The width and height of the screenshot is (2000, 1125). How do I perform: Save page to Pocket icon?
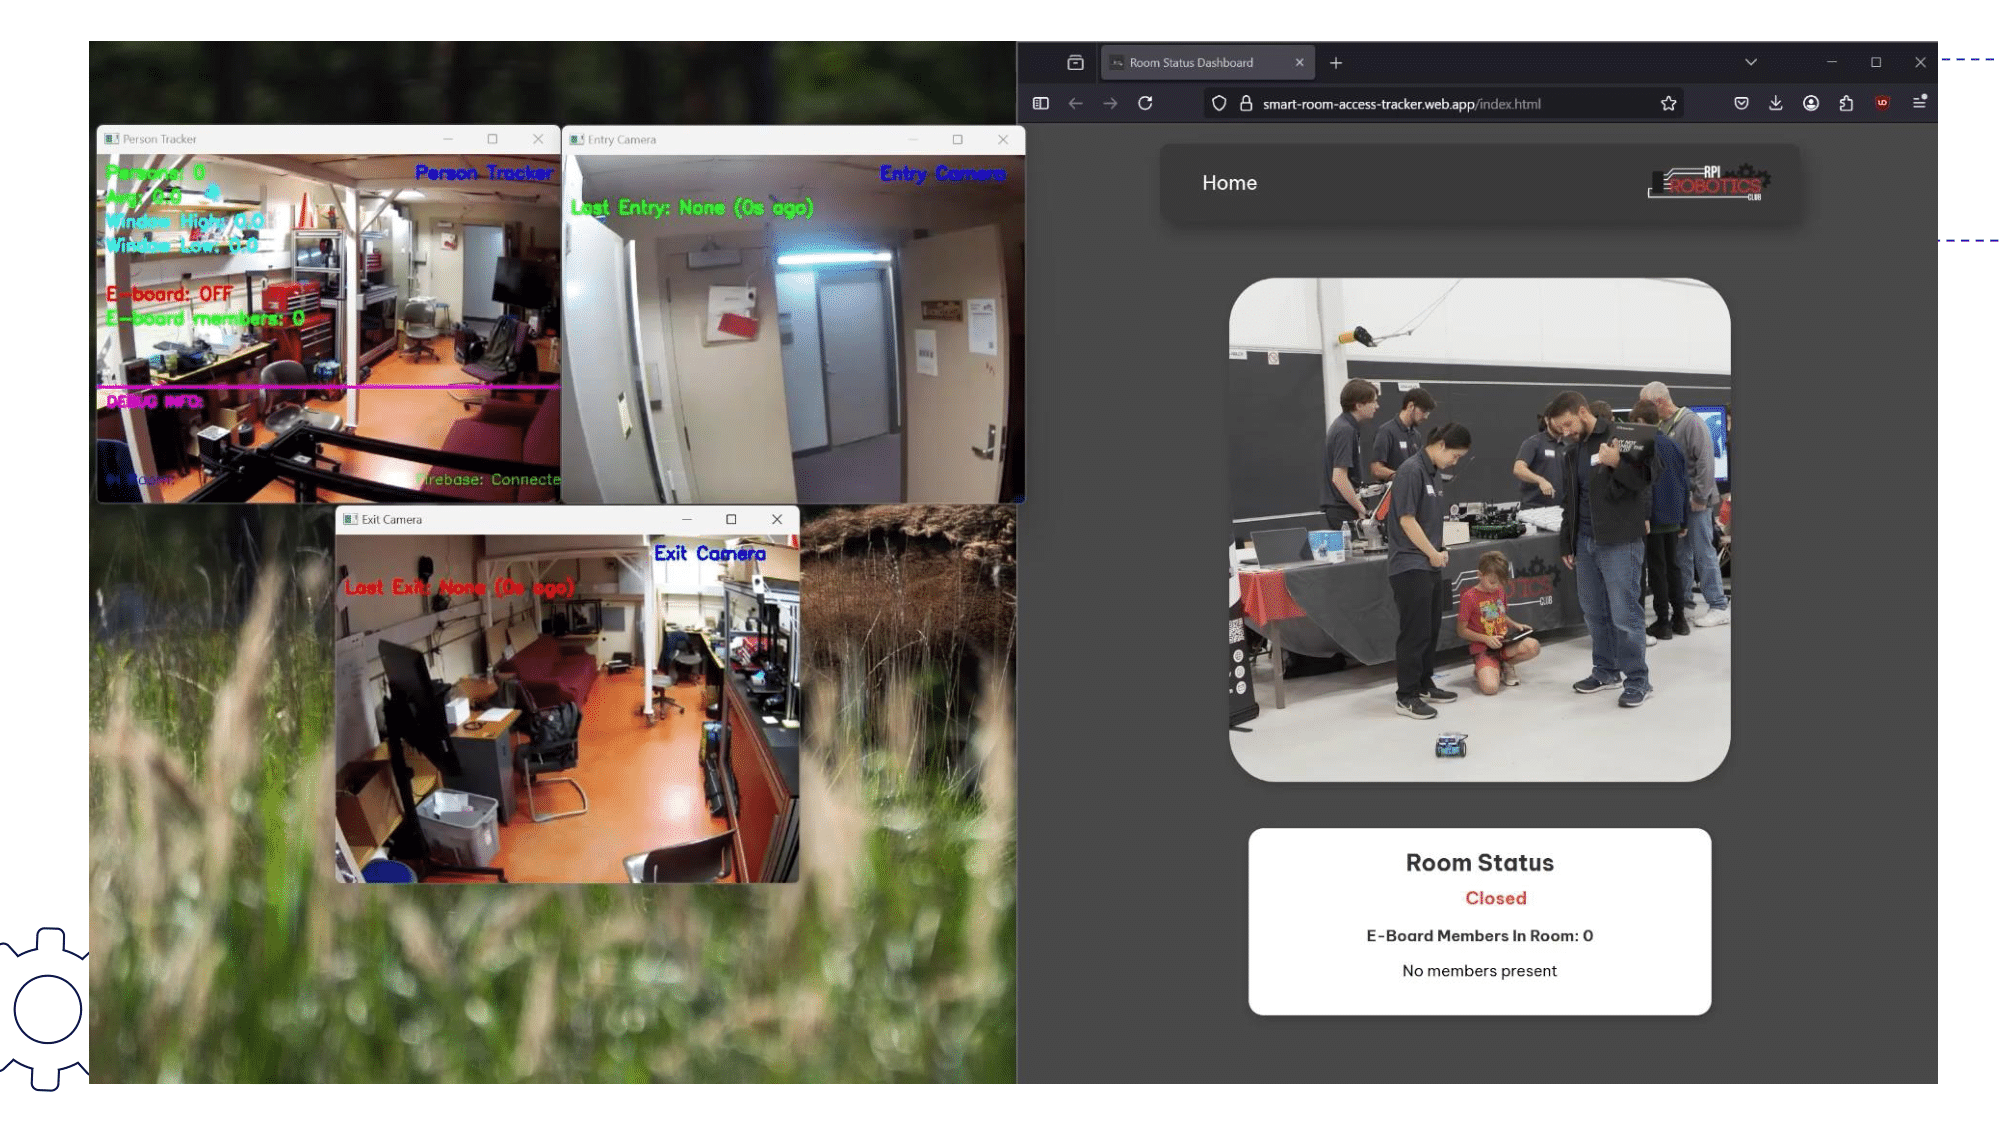point(1741,103)
